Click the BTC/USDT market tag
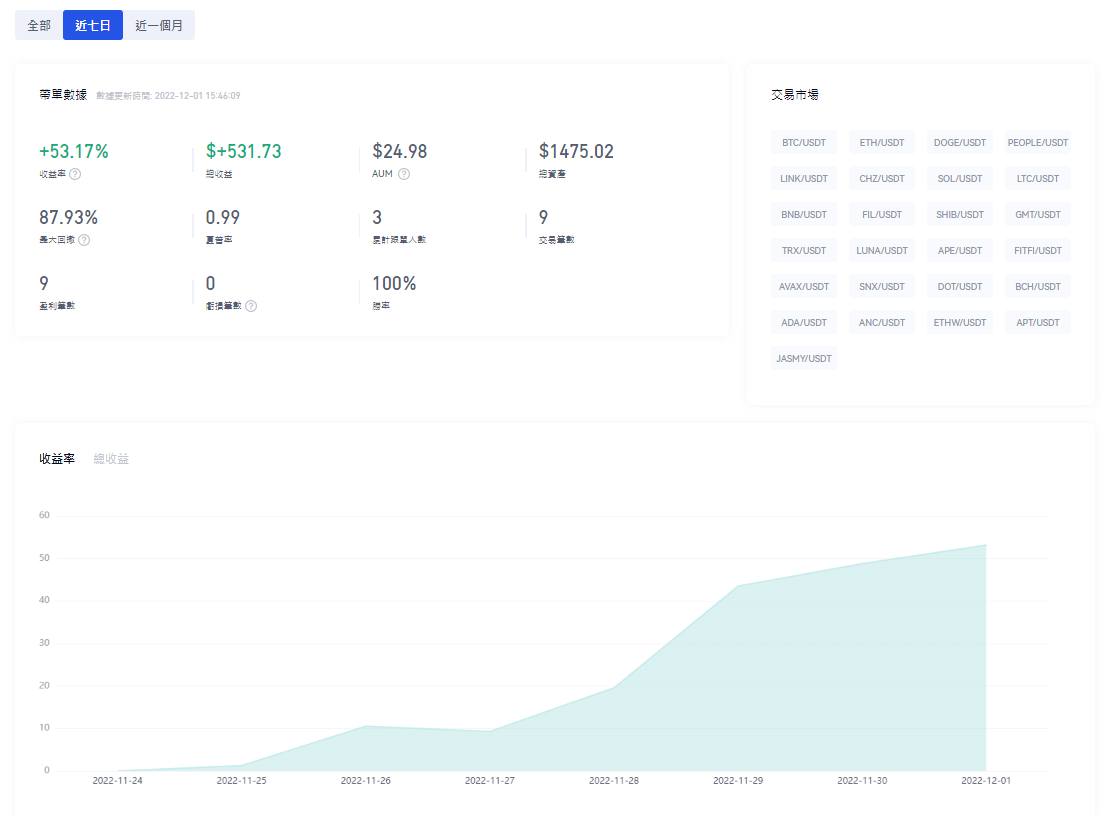The image size is (1103, 815). click(804, 143)
